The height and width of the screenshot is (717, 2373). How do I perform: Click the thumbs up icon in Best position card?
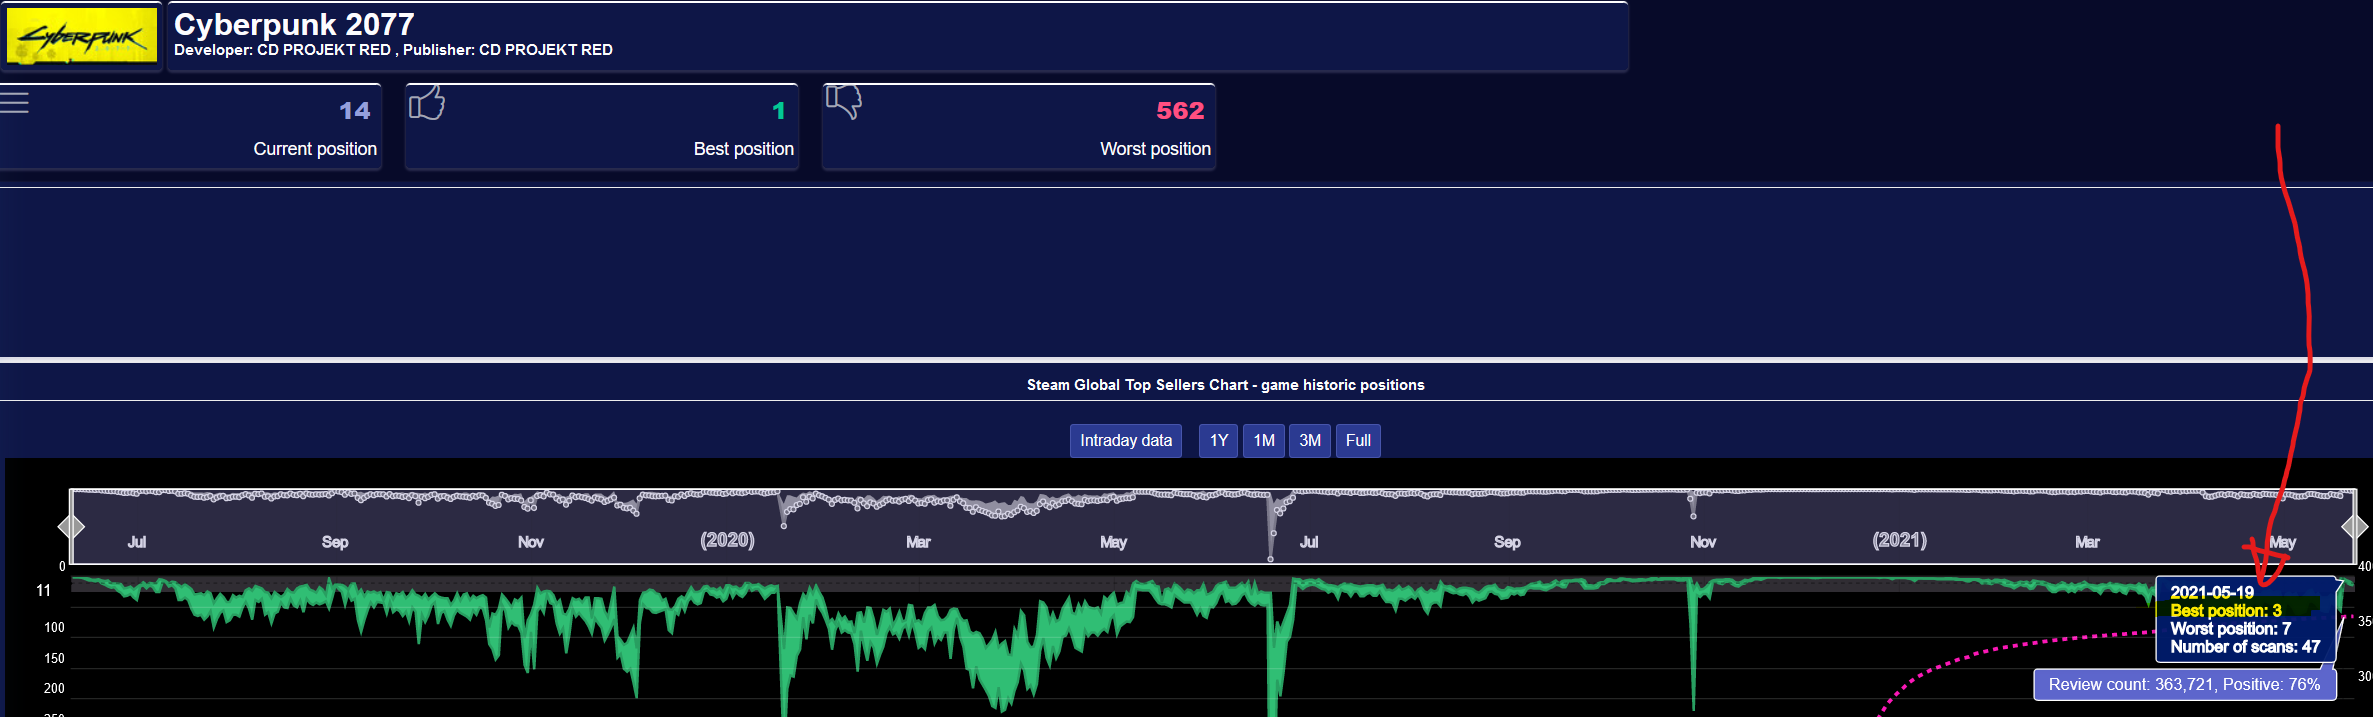(x=427, y=102)
